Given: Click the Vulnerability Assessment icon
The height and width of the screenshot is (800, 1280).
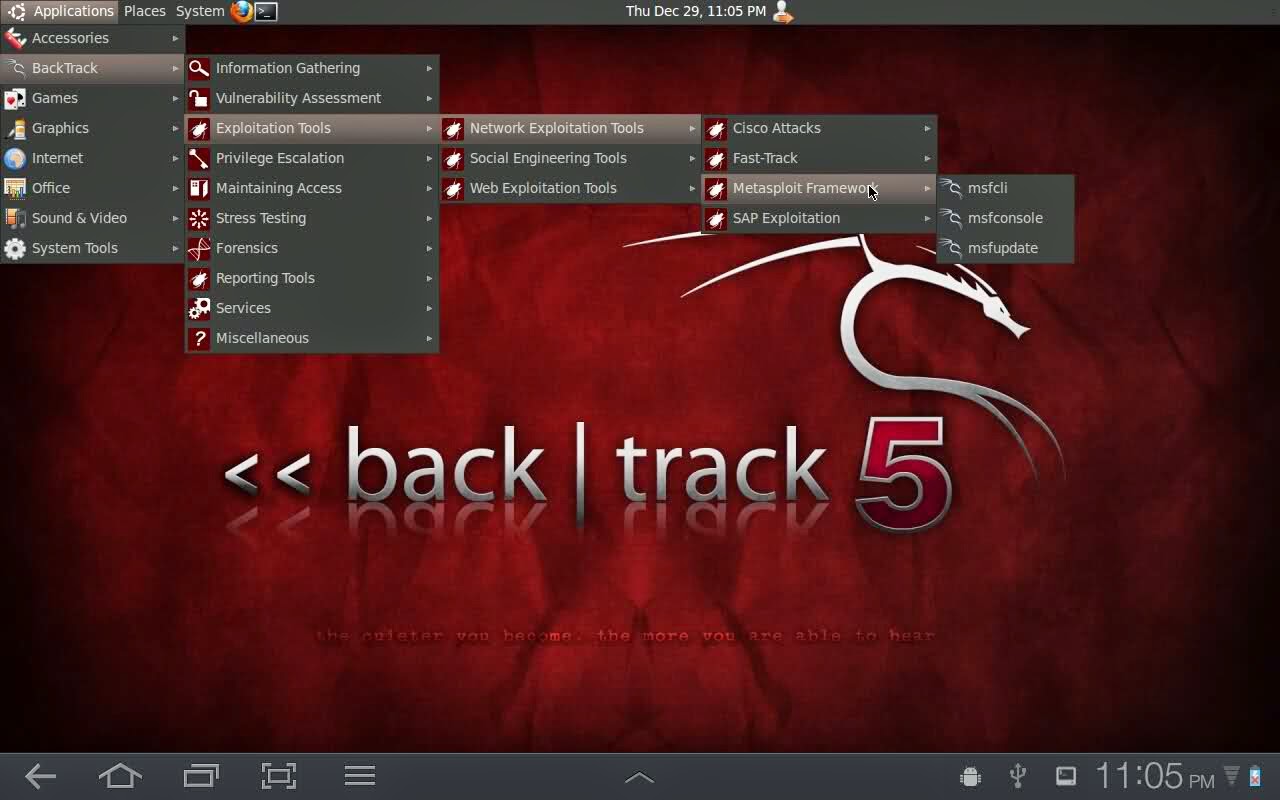Looking at the screenshot, I should click(199, 98).
